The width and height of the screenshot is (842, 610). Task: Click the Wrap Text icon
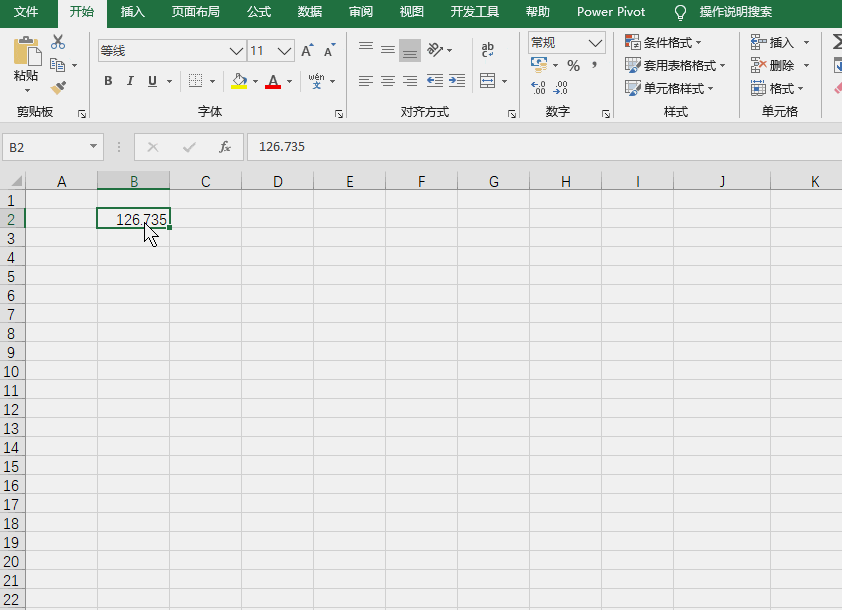click(488, 49)
